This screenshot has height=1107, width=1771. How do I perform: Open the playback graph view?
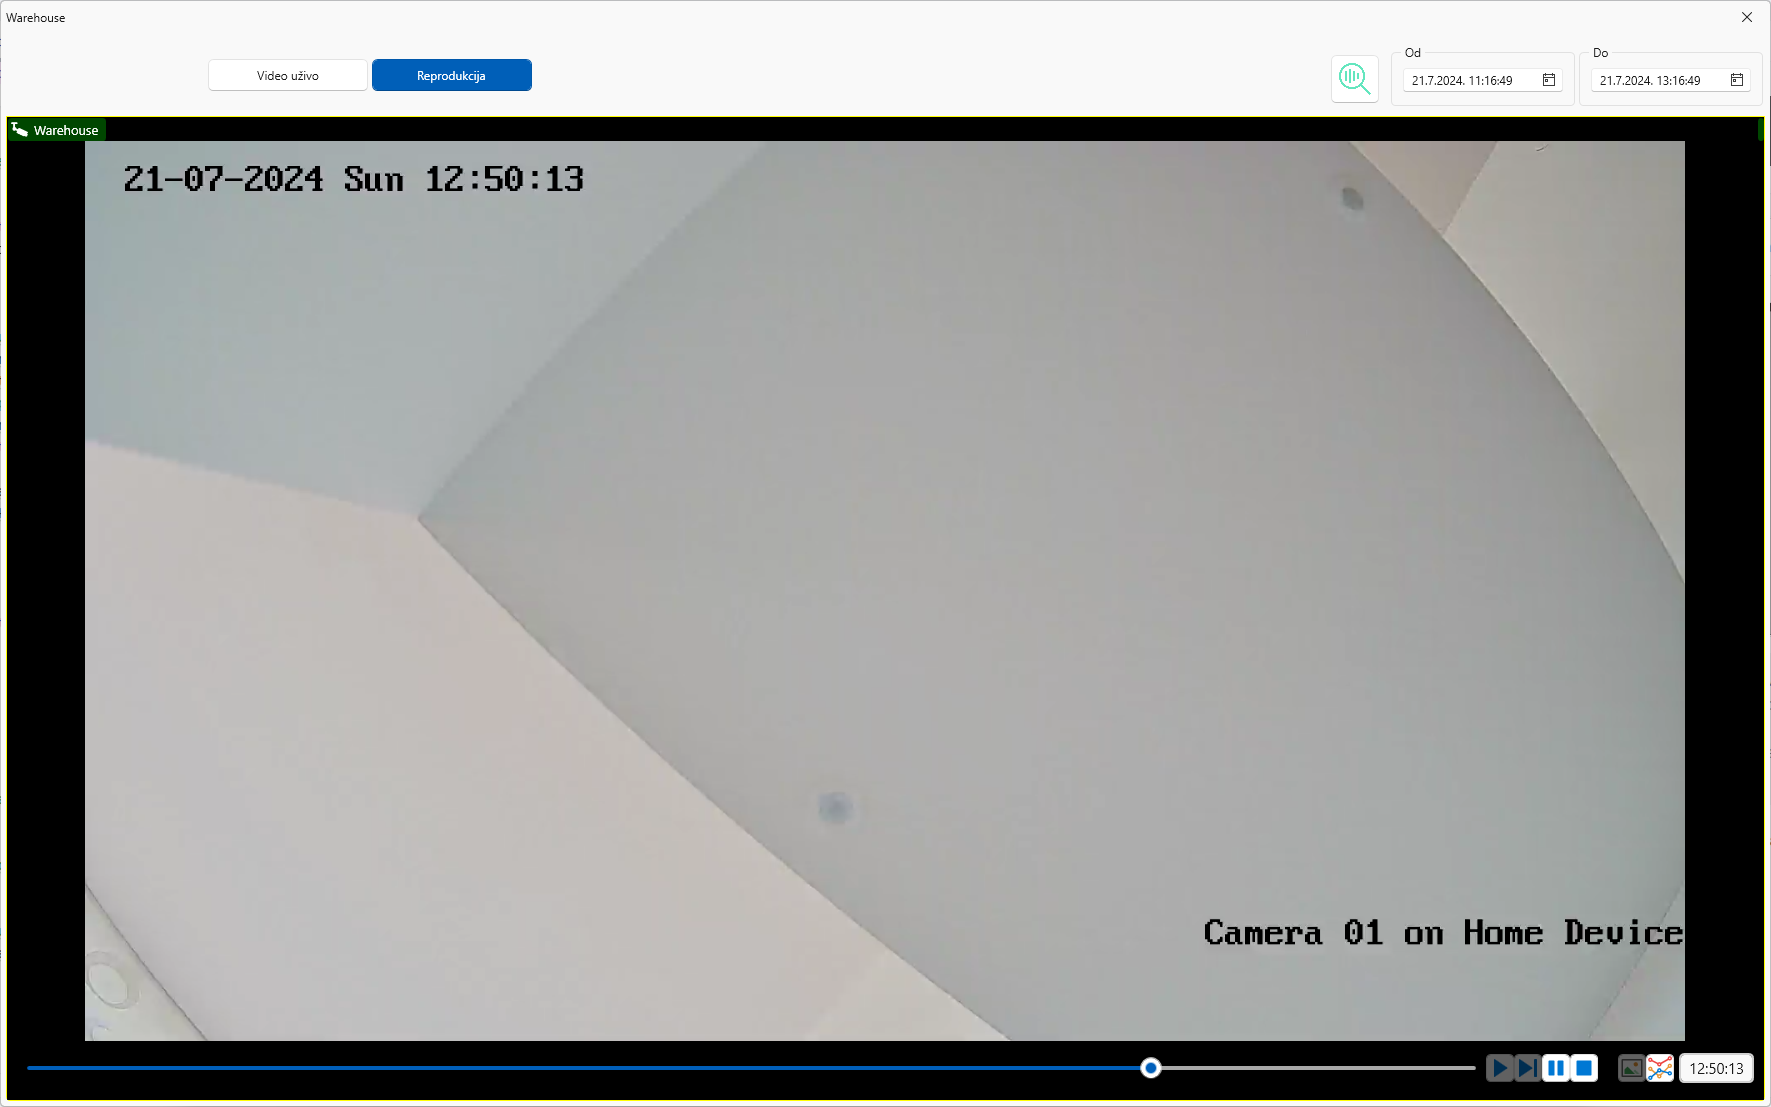(x=1660, y=1068)
